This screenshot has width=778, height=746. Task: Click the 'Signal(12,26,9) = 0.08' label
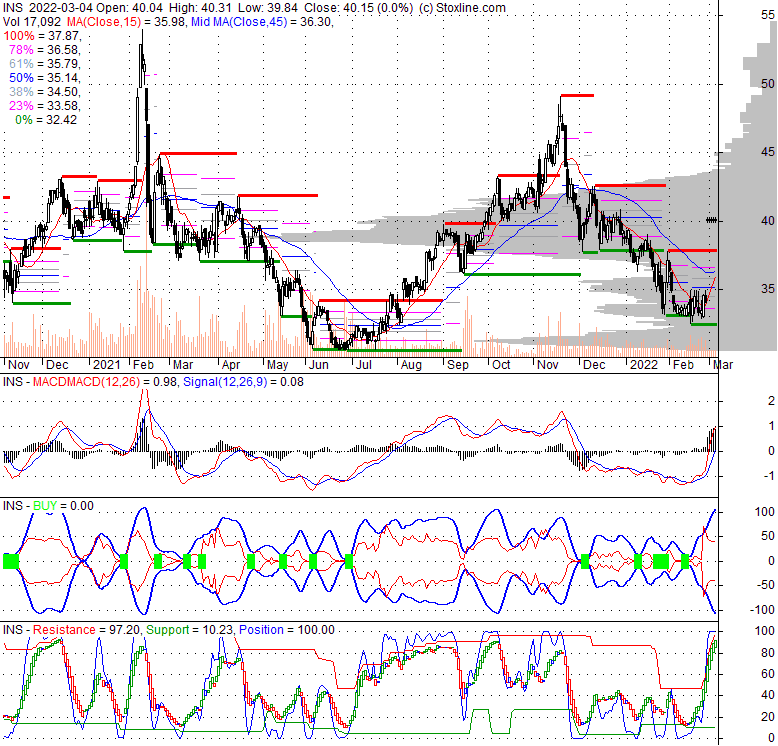pos(243,381)
